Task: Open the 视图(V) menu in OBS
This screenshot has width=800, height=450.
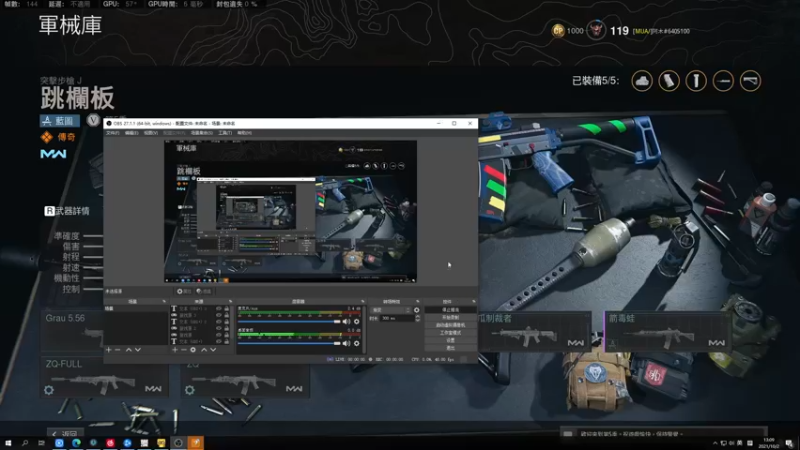Action: (151, 133)
